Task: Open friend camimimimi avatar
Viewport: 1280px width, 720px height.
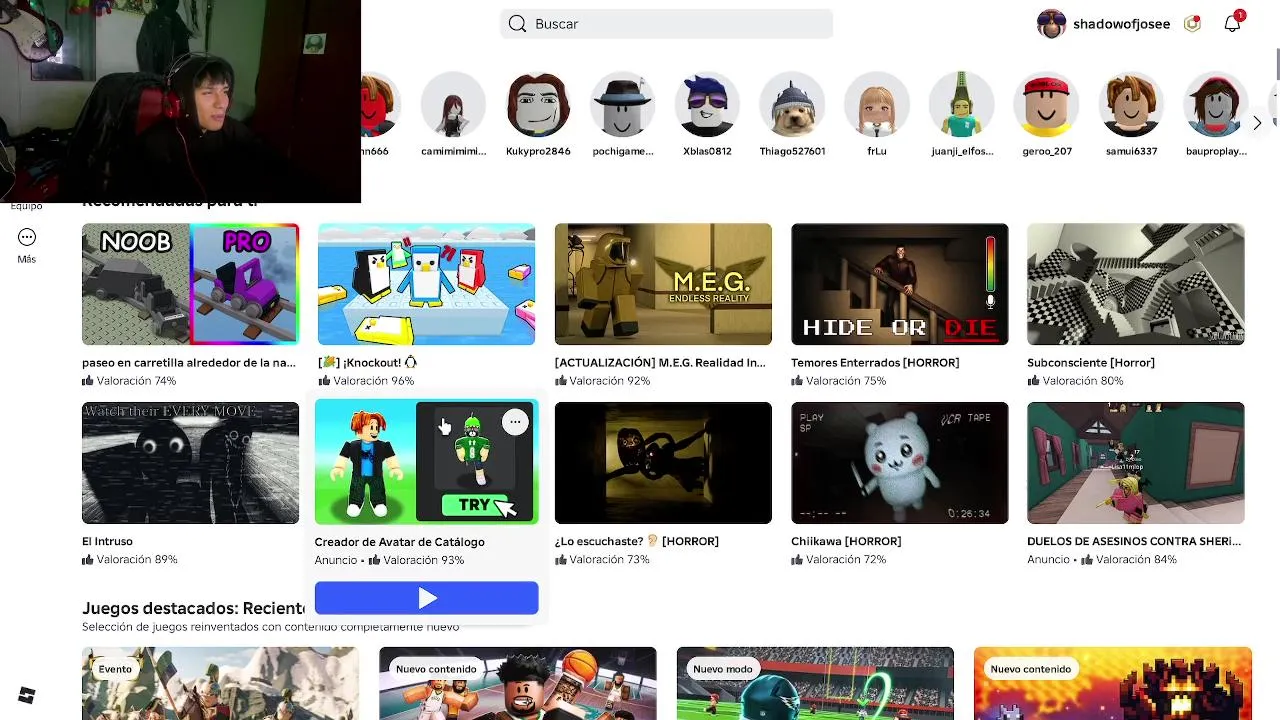Action: 453,104
